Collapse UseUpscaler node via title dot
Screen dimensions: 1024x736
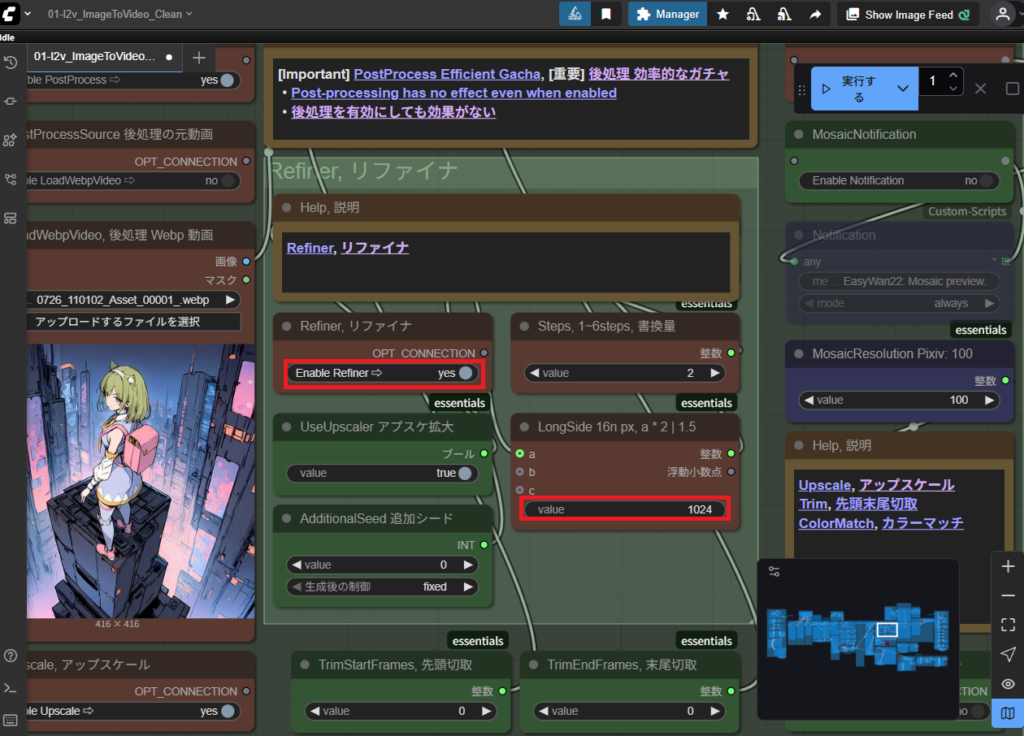(286, 426)
